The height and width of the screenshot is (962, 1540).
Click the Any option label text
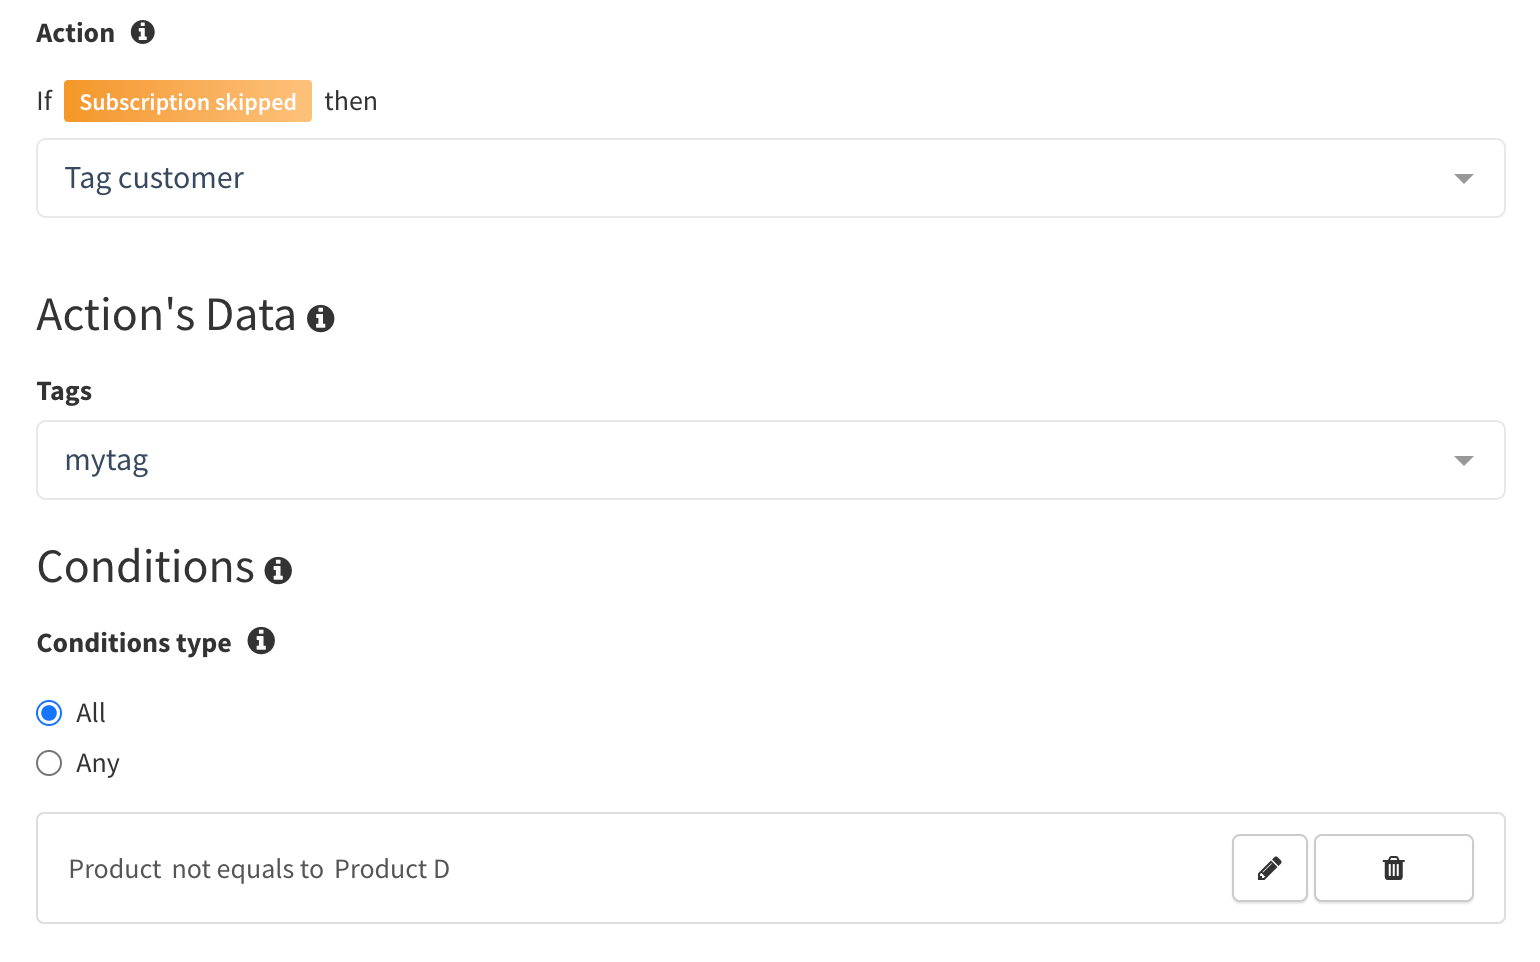tap(98, 764)
